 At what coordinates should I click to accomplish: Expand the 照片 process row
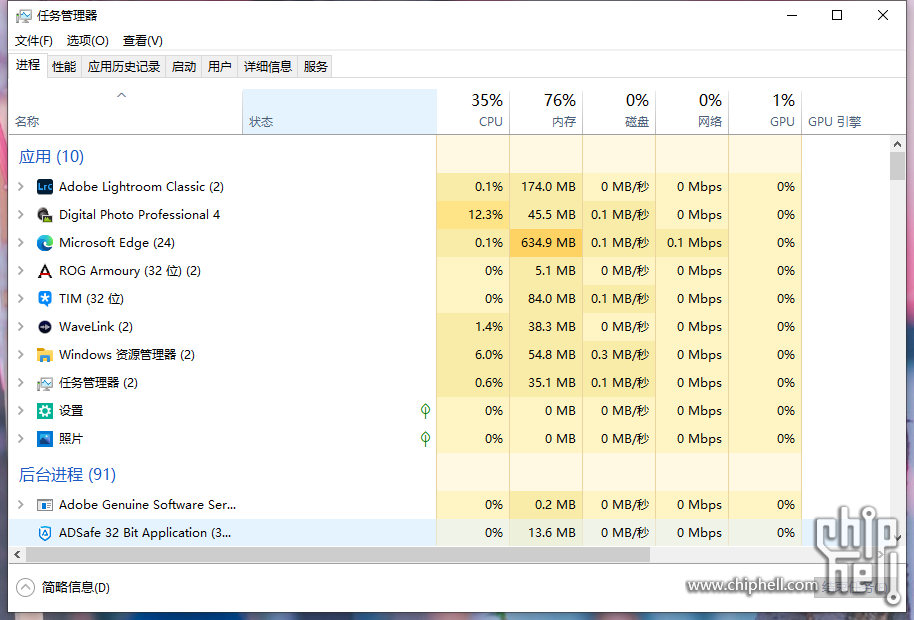coord(21,439)
